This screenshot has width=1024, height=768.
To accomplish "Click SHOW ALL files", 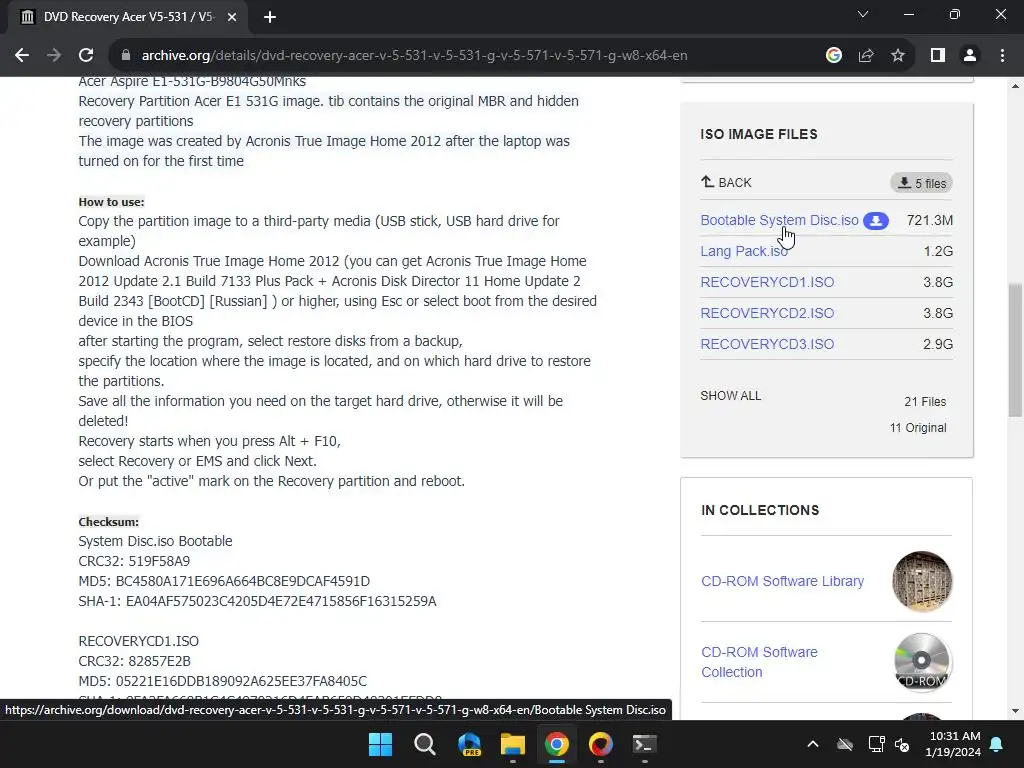I will pos(731,396).
